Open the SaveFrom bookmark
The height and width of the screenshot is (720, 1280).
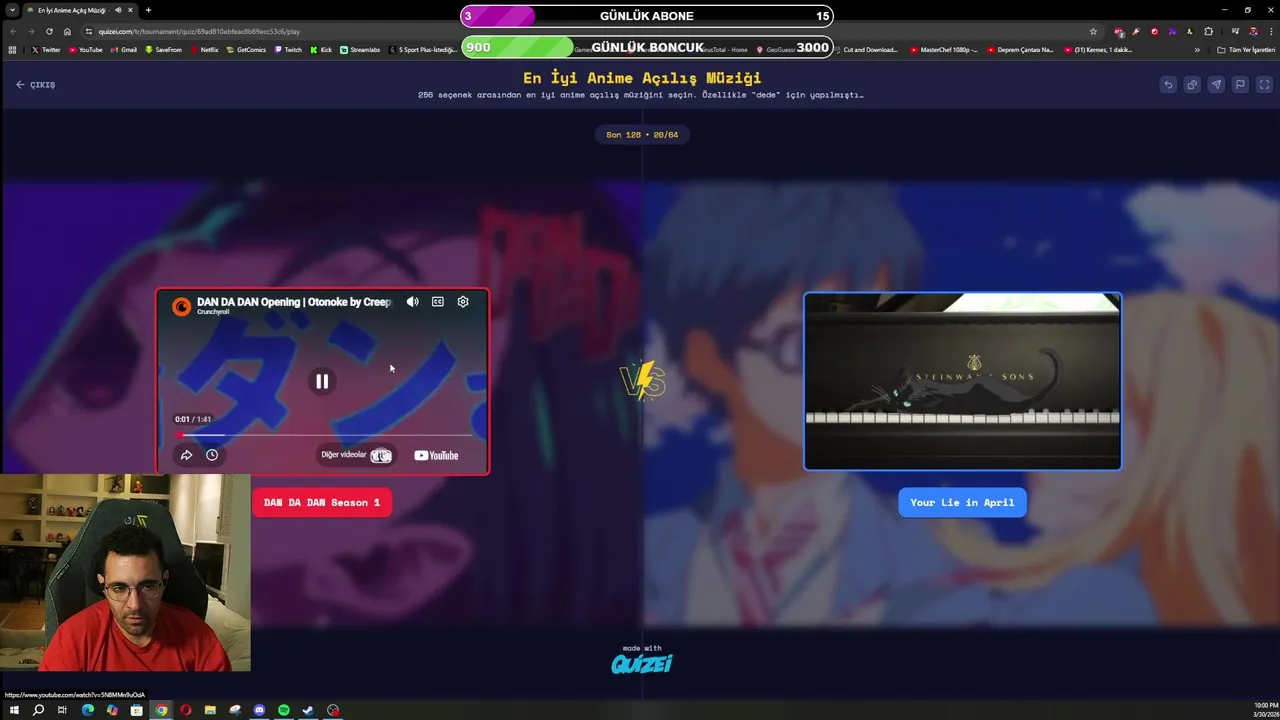click(164, 49)
